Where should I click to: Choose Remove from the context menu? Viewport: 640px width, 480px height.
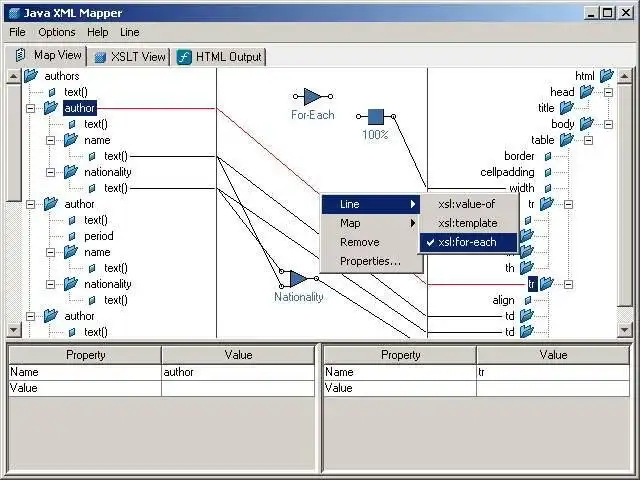tap(371, 242)
